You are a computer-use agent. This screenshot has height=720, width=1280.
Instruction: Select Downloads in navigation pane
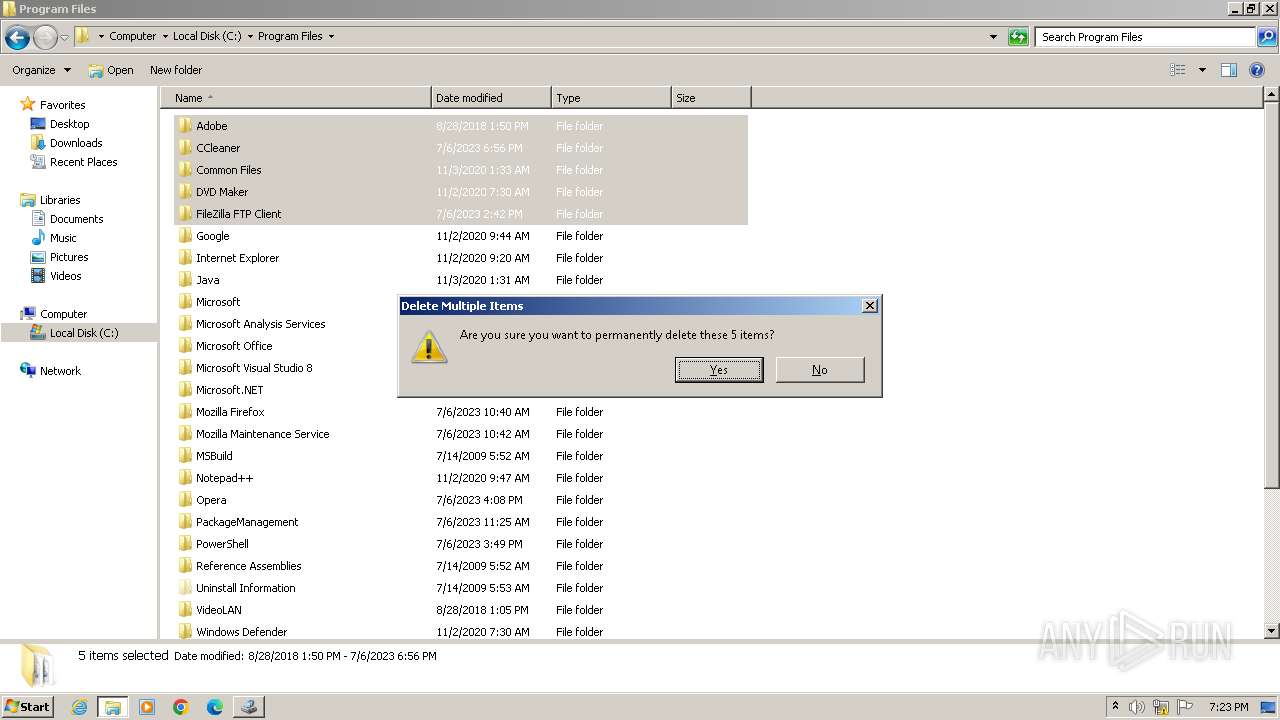[x=76, y=143]
